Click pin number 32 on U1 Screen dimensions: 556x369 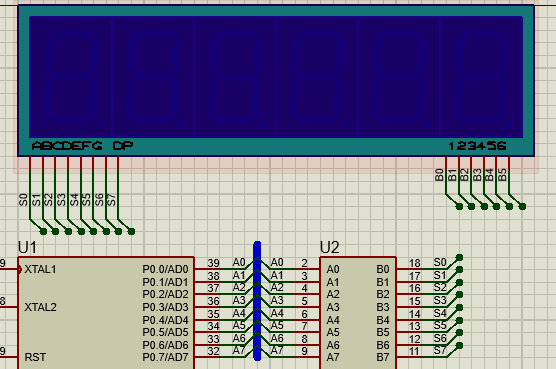[213, 351]
